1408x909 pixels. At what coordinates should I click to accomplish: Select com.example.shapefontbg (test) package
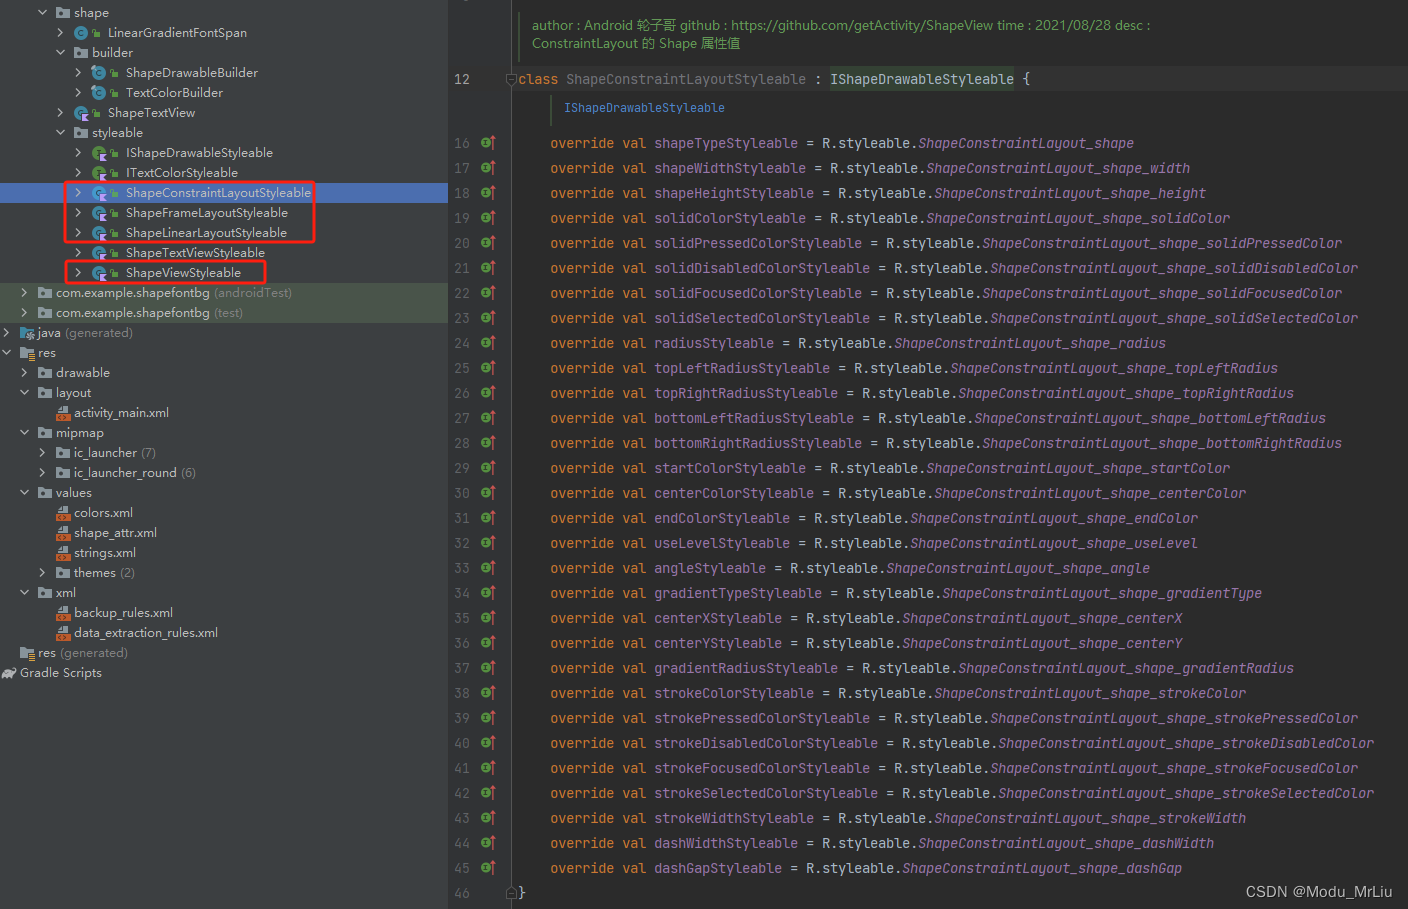pos(149,313)
